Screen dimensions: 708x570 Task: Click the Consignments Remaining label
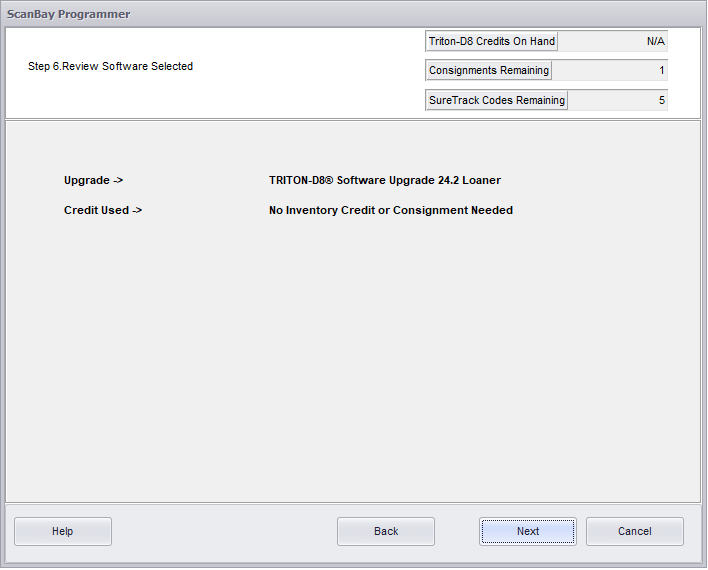(488, 71)
